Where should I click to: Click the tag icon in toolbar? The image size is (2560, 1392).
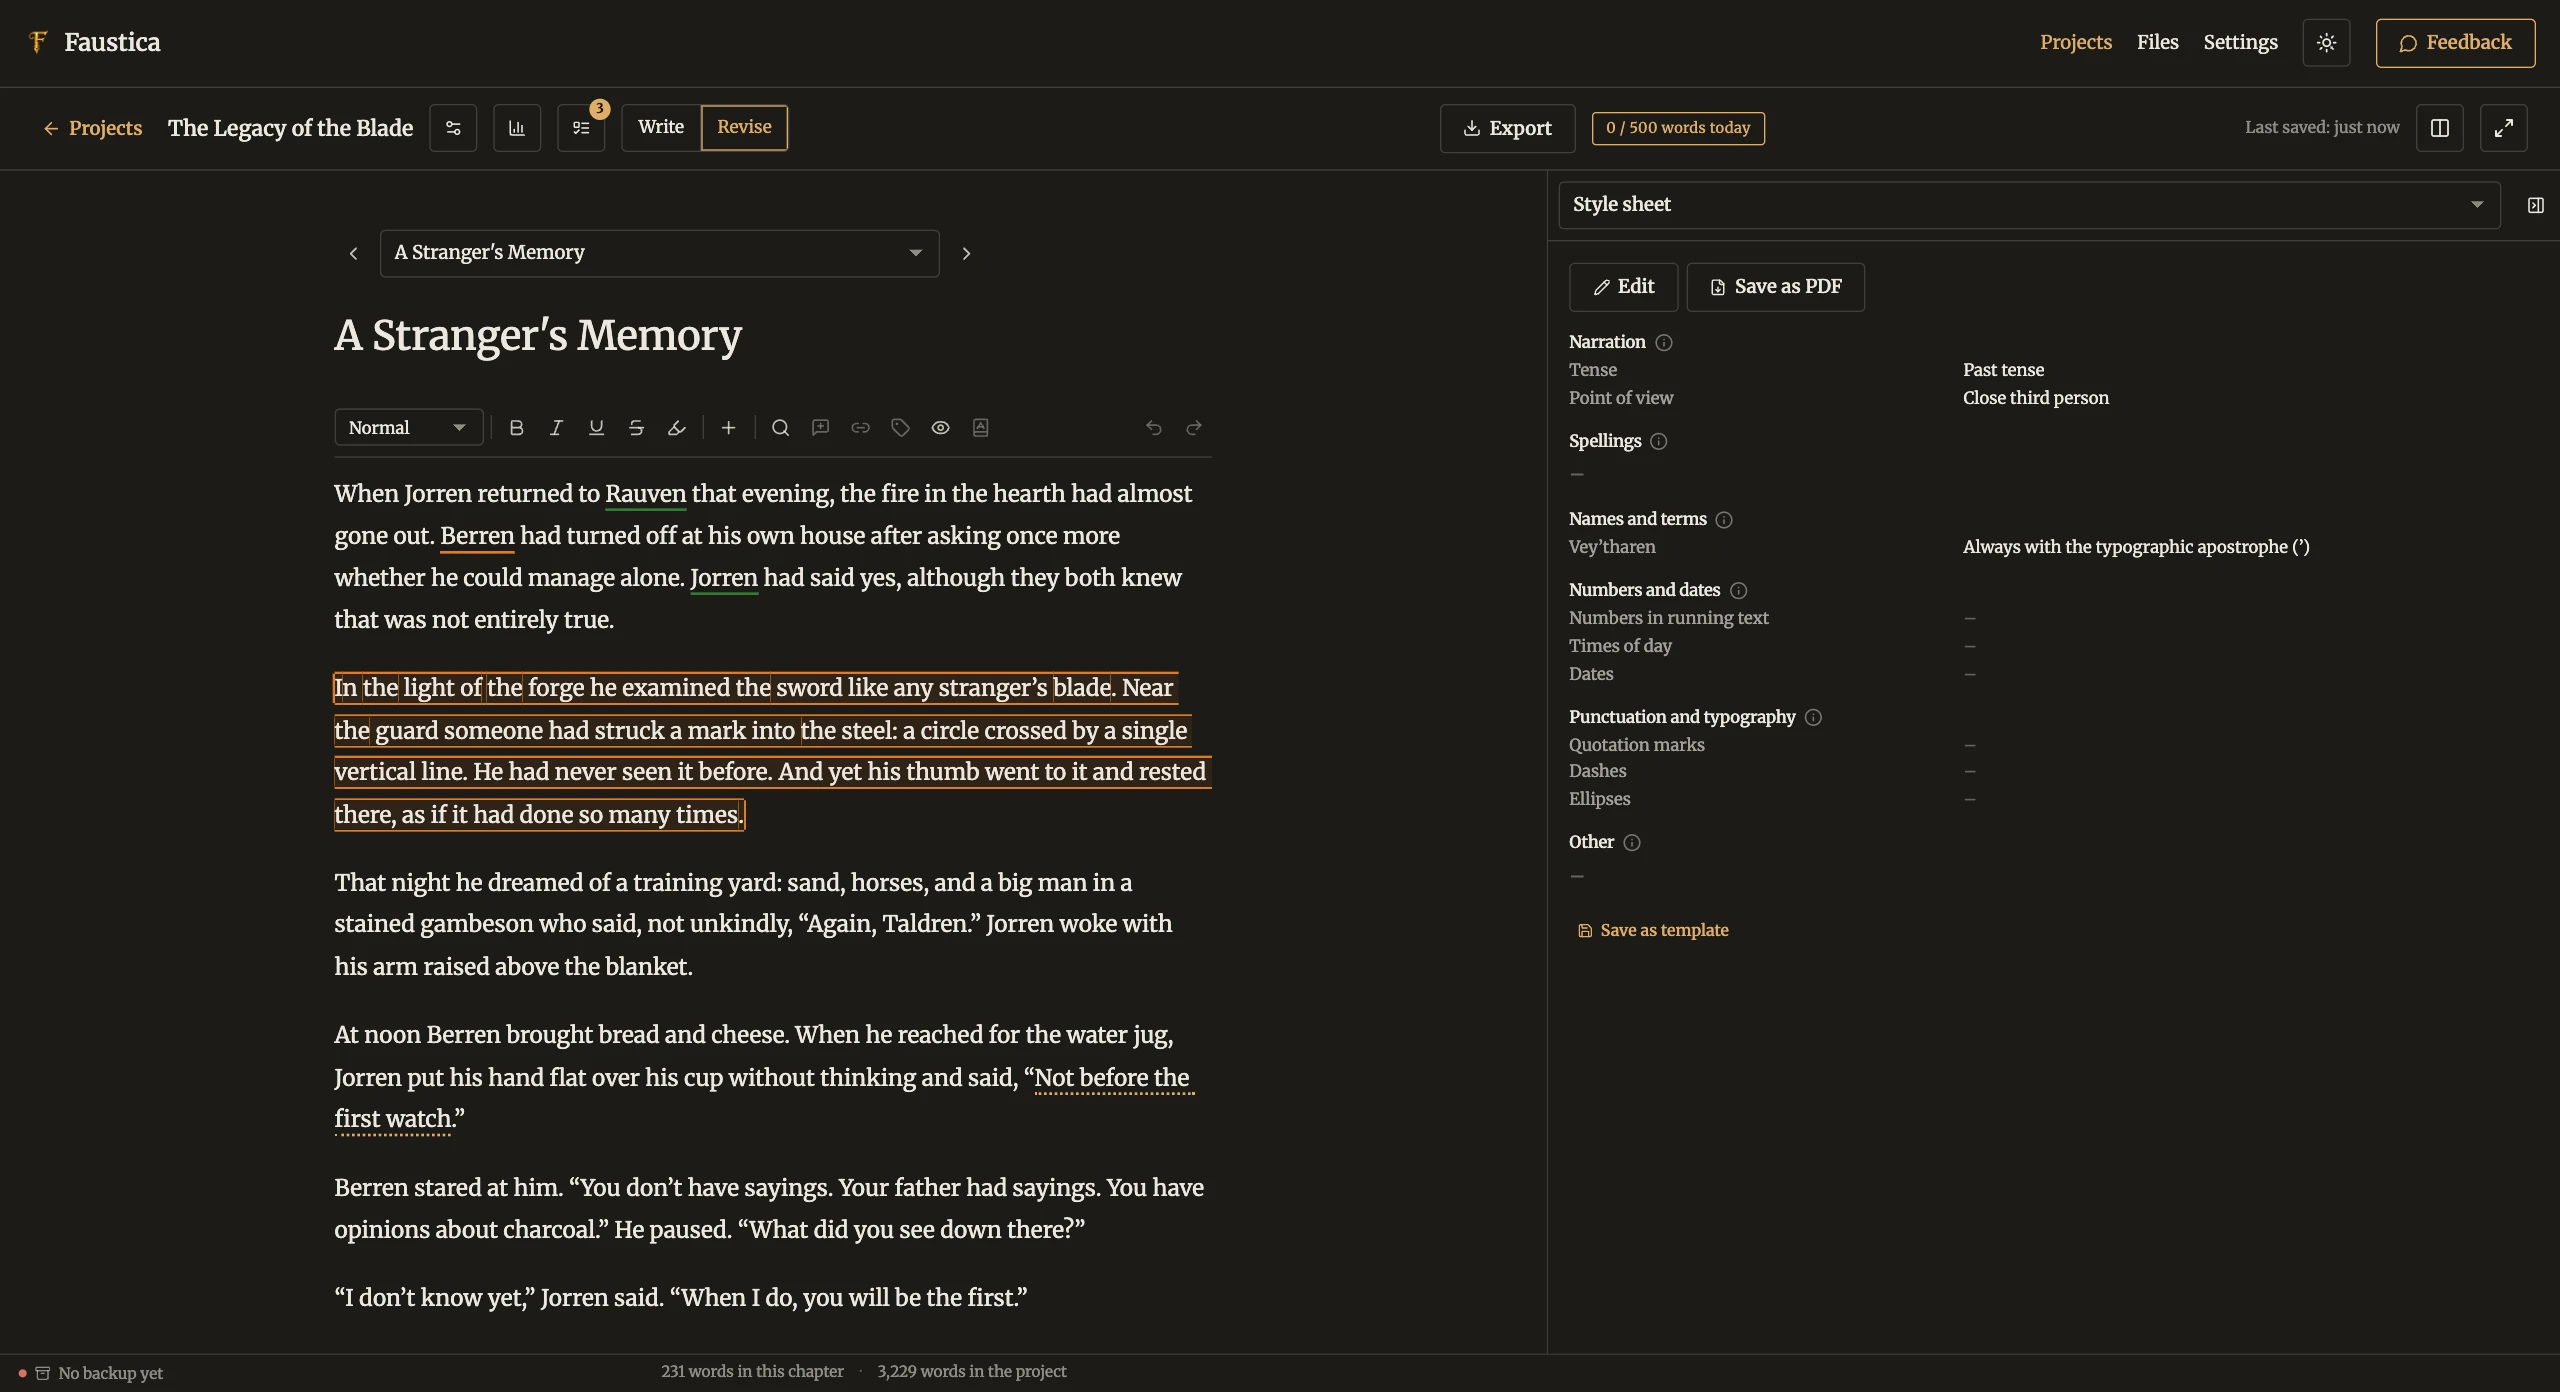(900, 428)
